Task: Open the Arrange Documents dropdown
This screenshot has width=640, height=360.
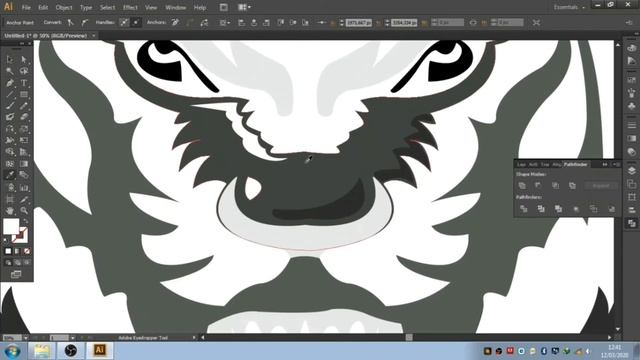Action: tap(244, 7)
